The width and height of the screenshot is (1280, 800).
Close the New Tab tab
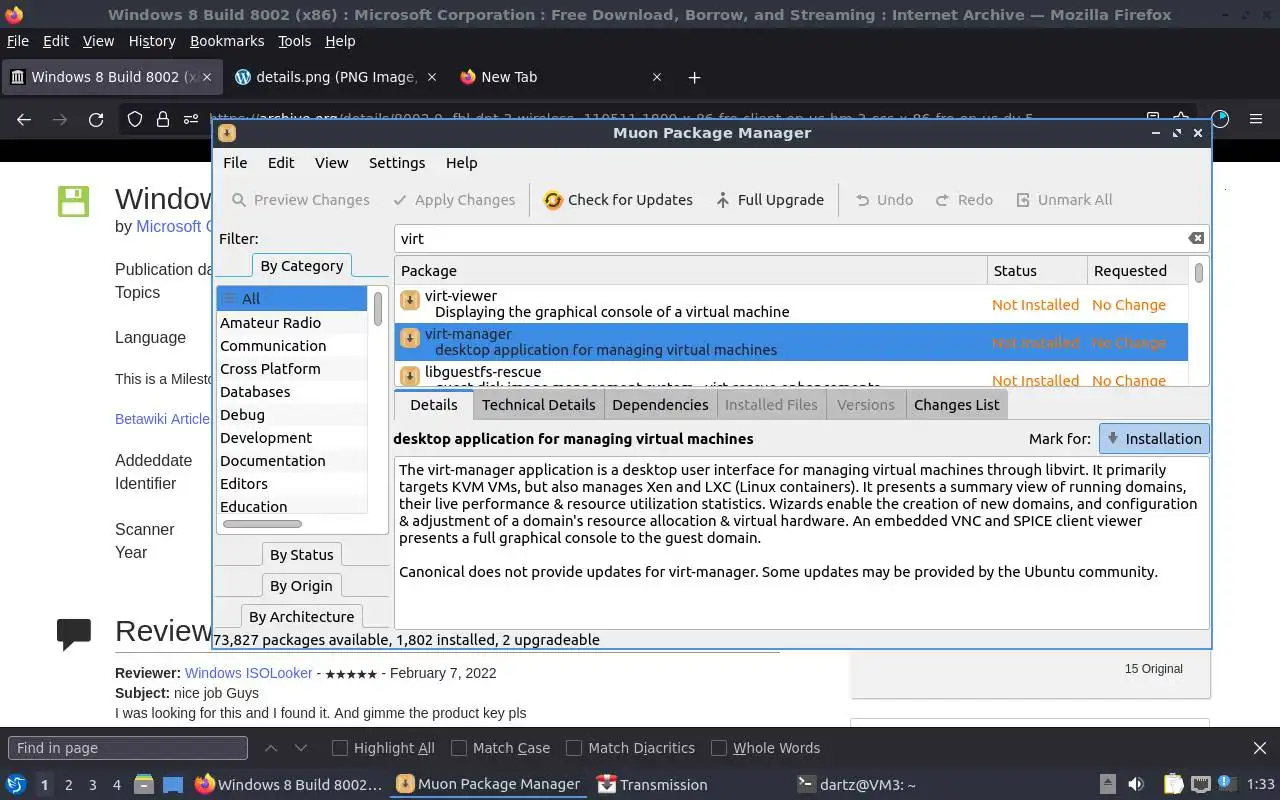[x=657, y=77]
